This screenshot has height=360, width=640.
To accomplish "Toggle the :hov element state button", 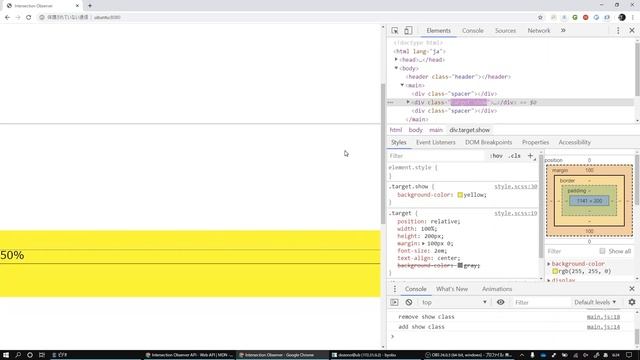I will coord(496,156).
